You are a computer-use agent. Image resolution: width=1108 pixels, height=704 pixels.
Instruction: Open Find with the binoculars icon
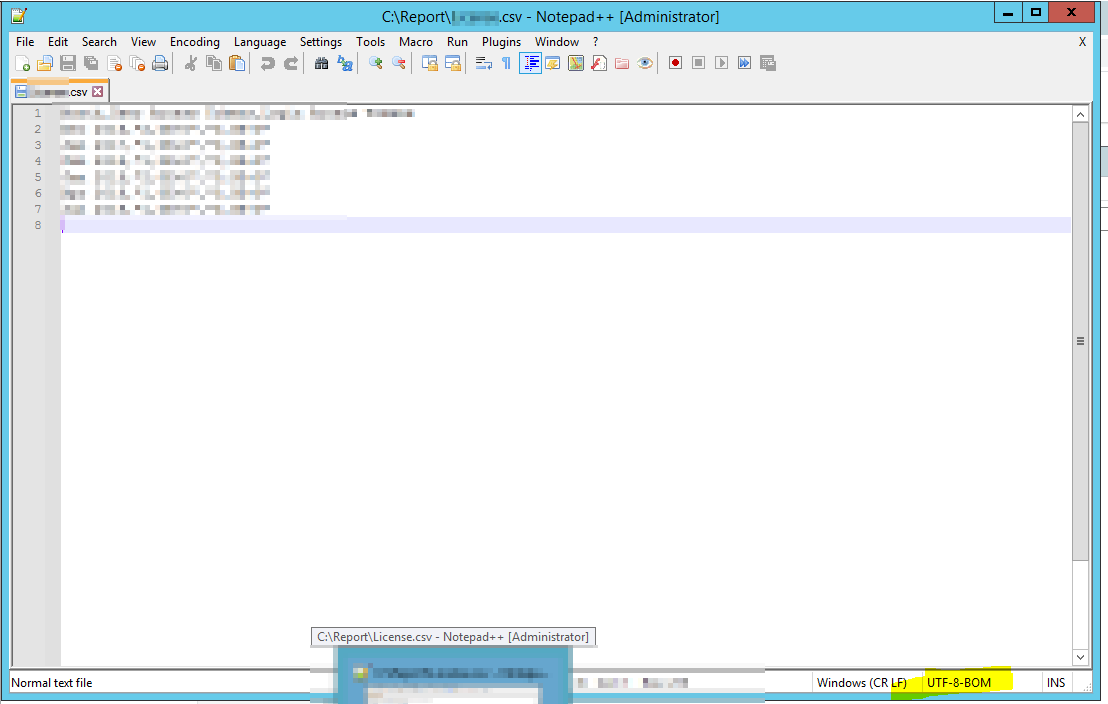coord(321,64)
